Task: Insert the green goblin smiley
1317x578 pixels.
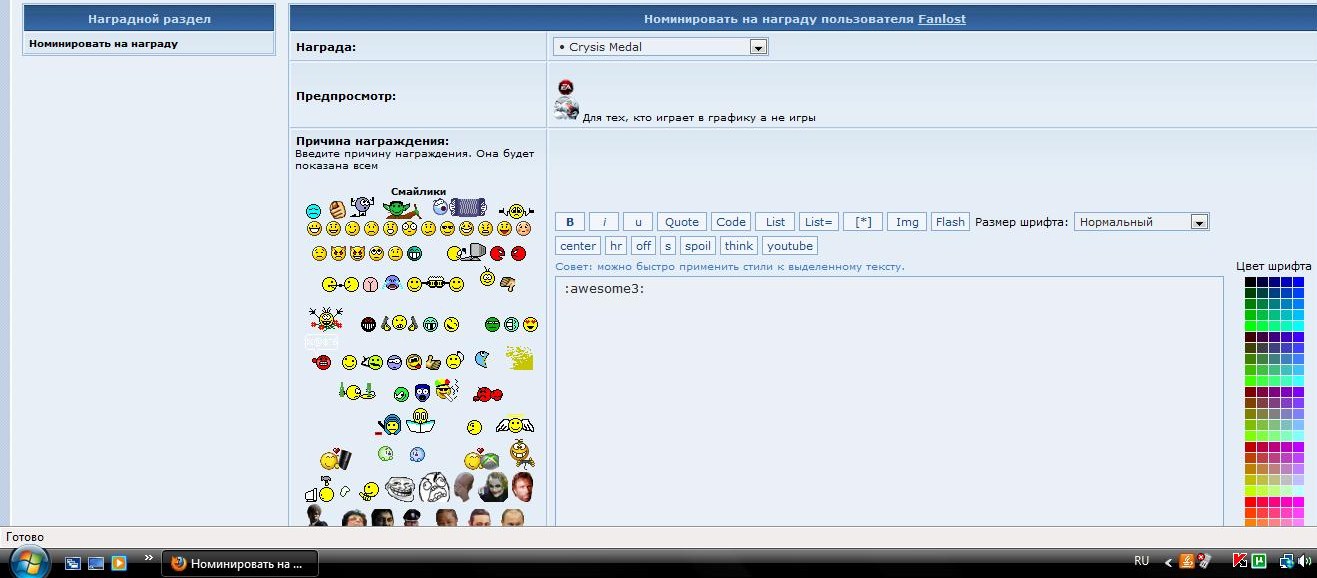Action: (400, 208)
